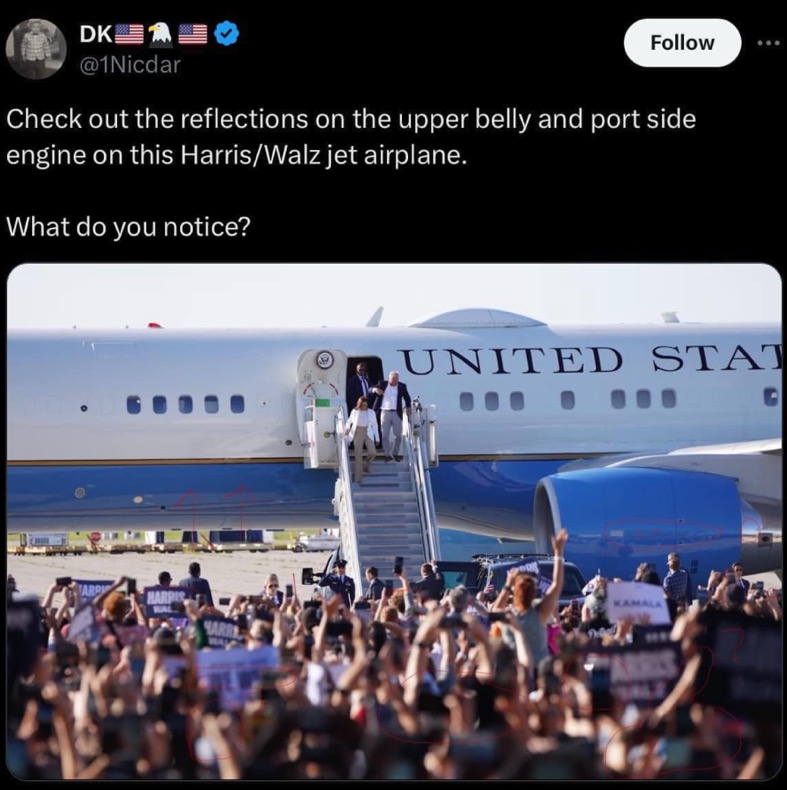Screen dimensions: 787x790
Task: Click the second American flag emoji
Action: [192, 34]
